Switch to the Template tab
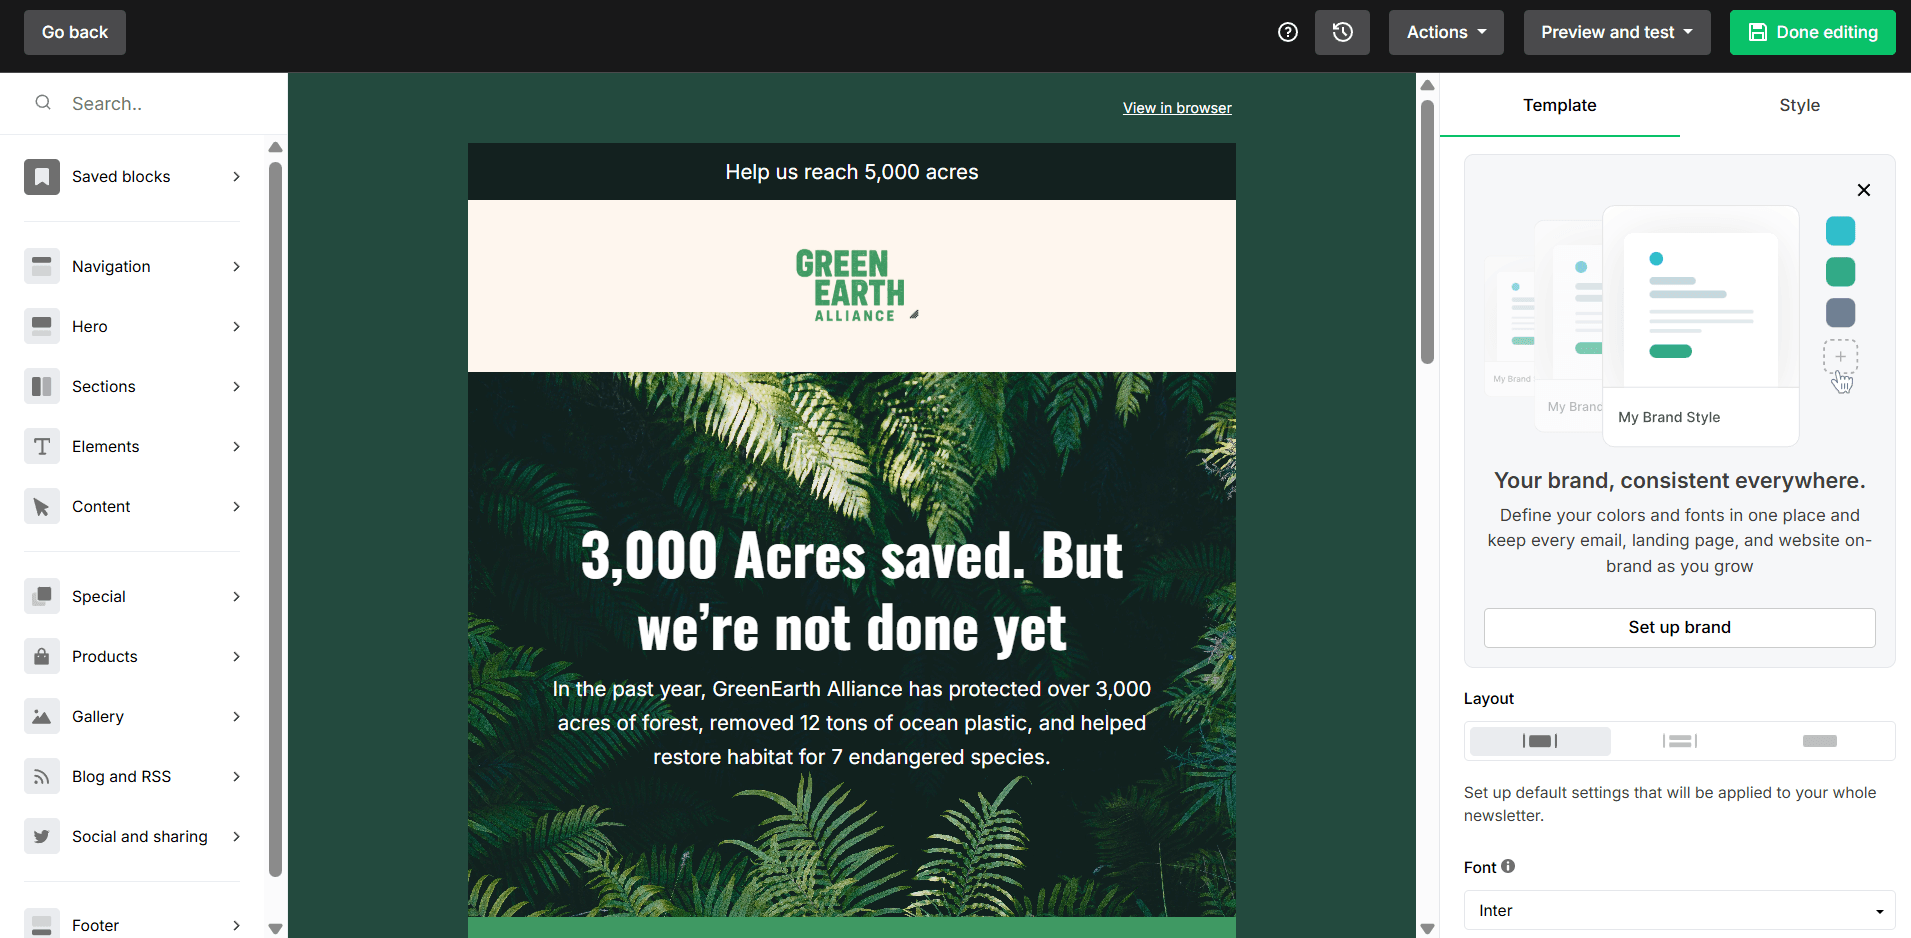Screen dimensions: 1911x938 [1560, 105]
